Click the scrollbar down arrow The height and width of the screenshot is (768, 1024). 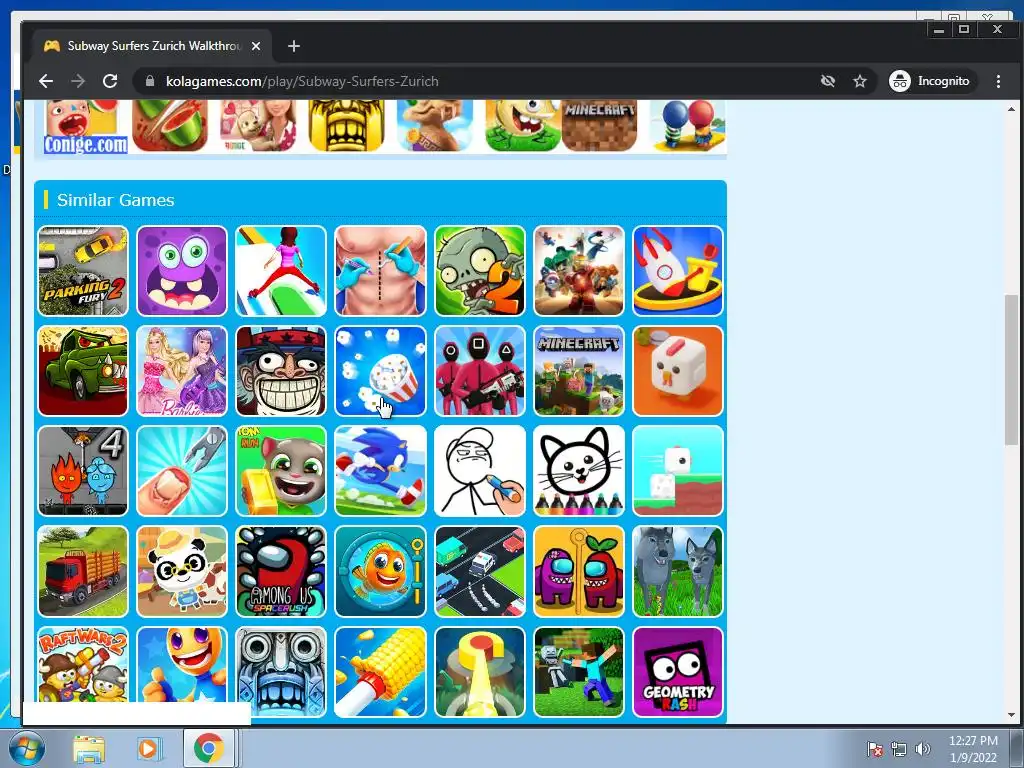point(1011,715)
